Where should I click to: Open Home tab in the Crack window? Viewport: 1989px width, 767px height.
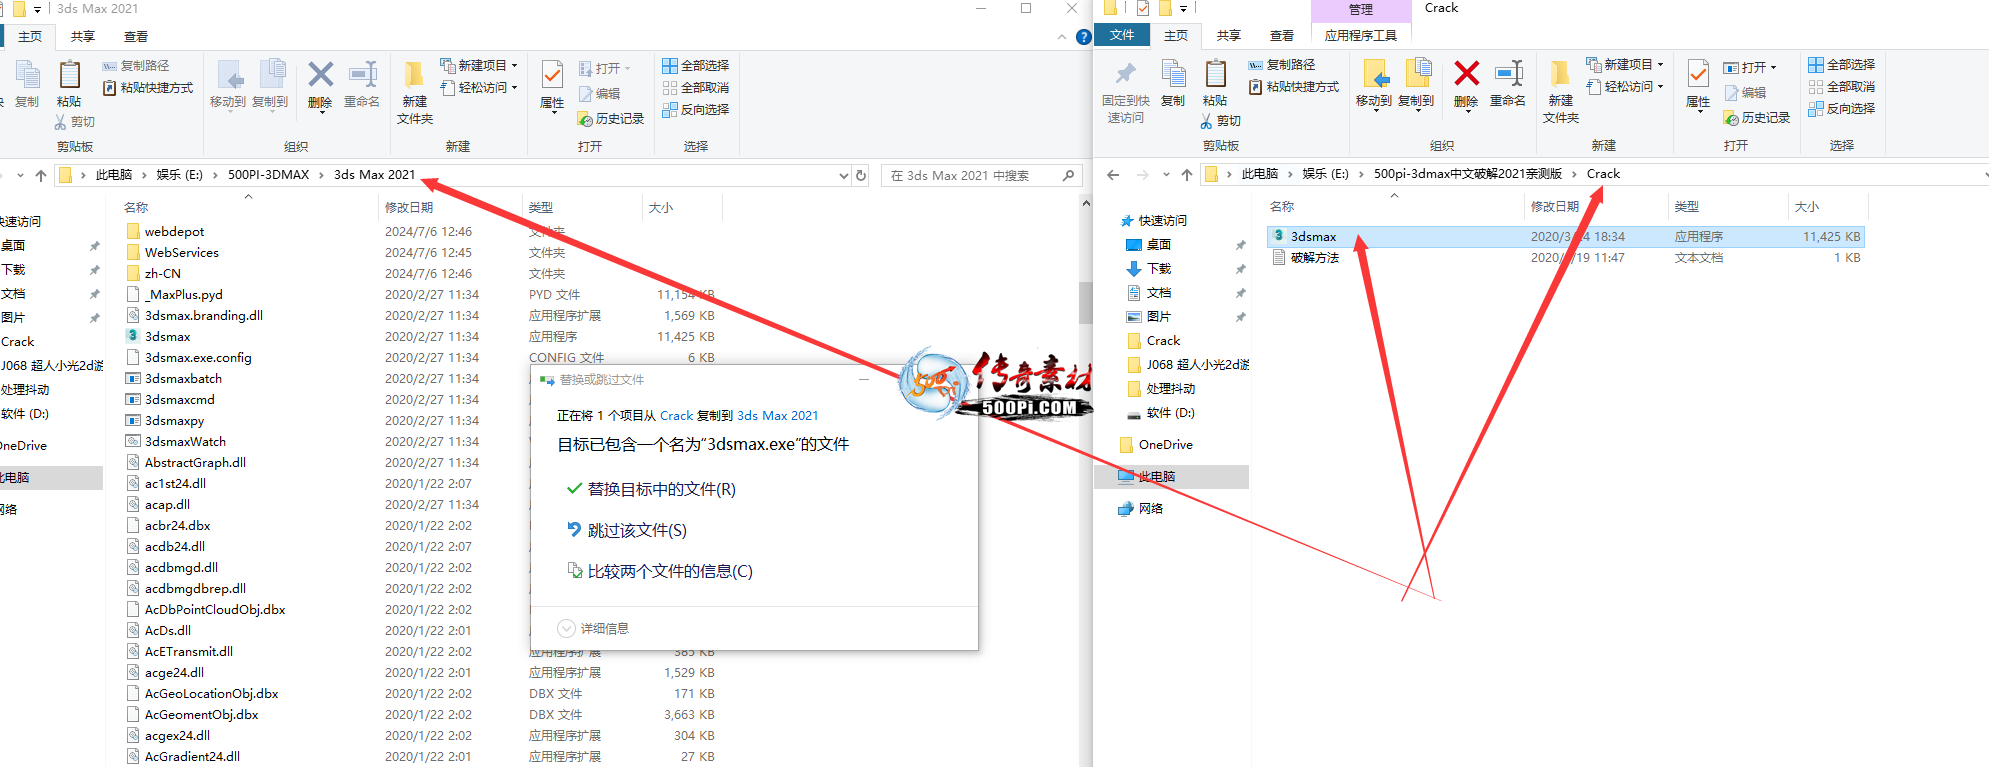(x=1176, y=35)
